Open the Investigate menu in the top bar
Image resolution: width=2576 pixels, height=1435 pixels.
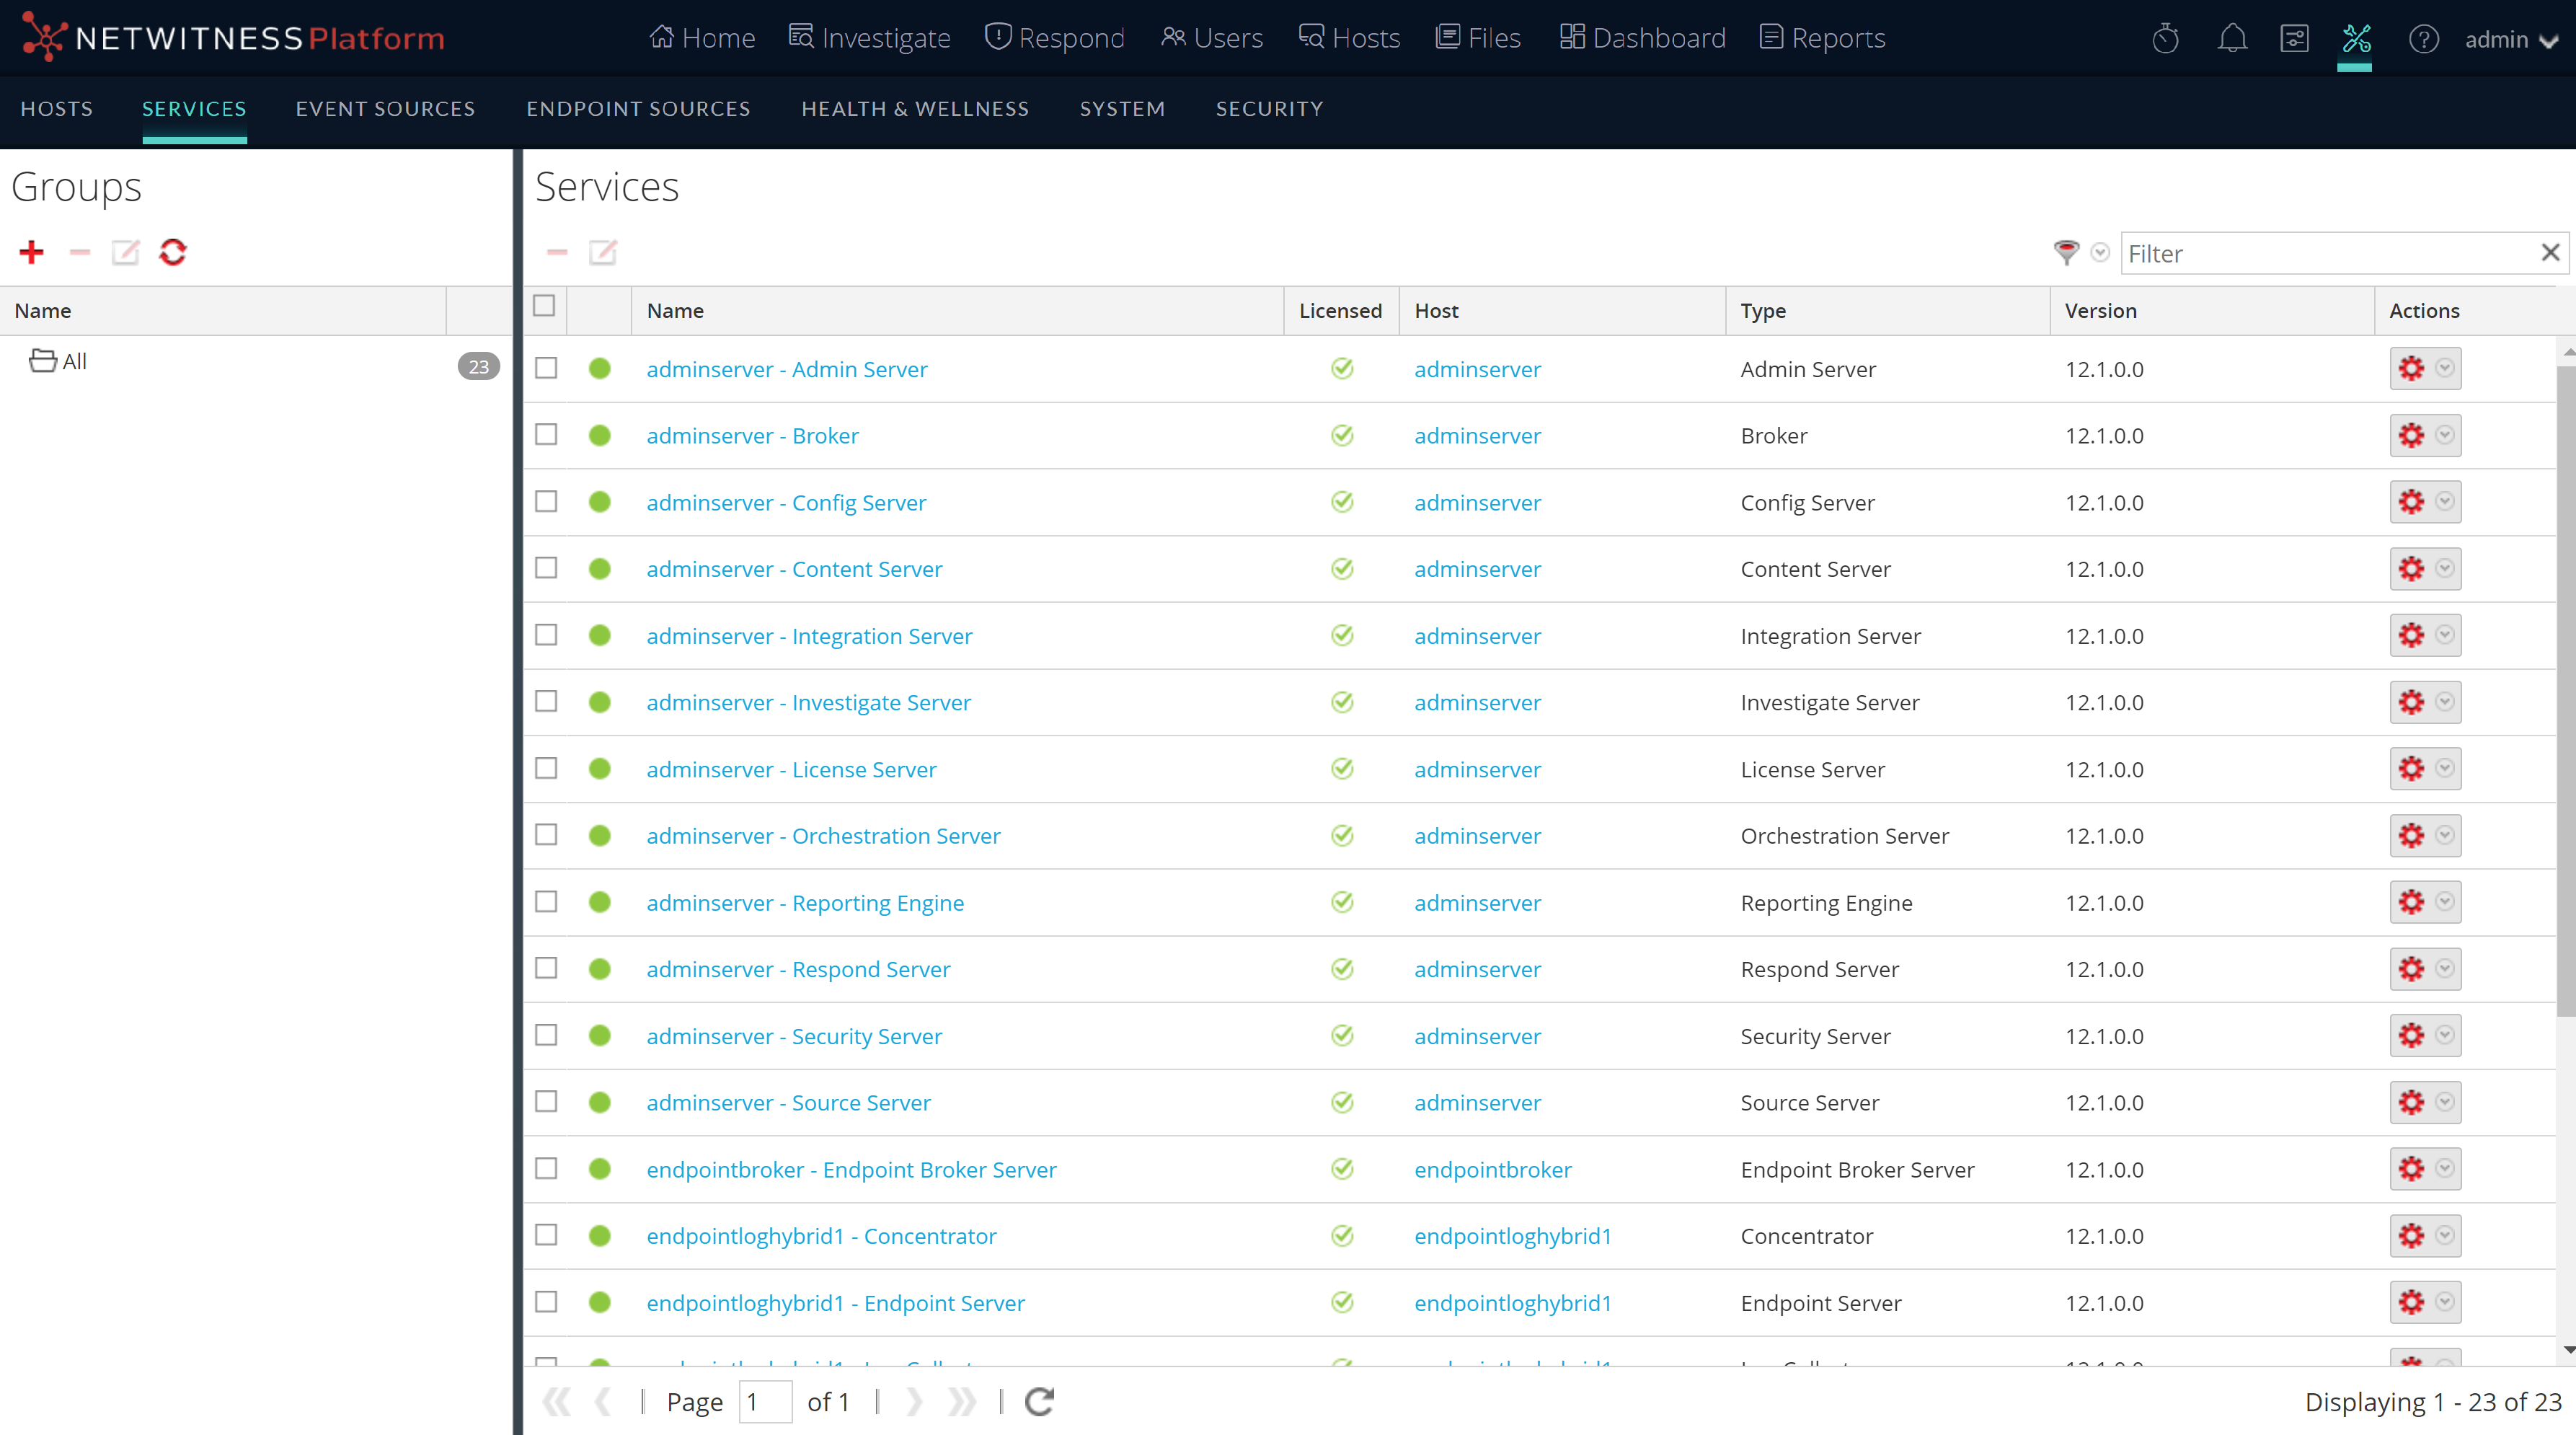coord(869,37)
